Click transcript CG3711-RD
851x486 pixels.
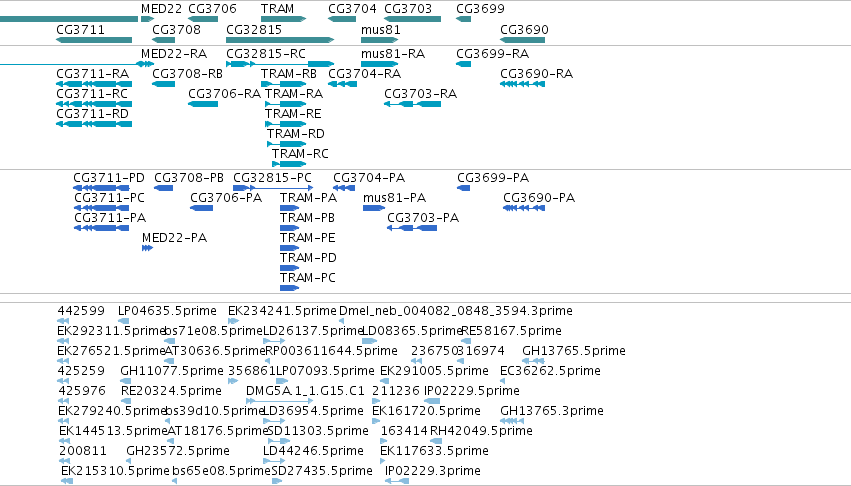[93, 114]
